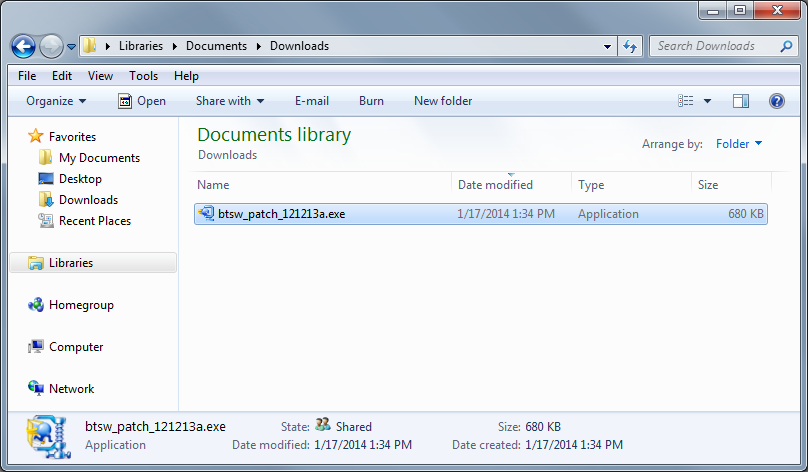The image size is (808, 472).
Task: Click the Refresh button
Action: tap(630, 46)
